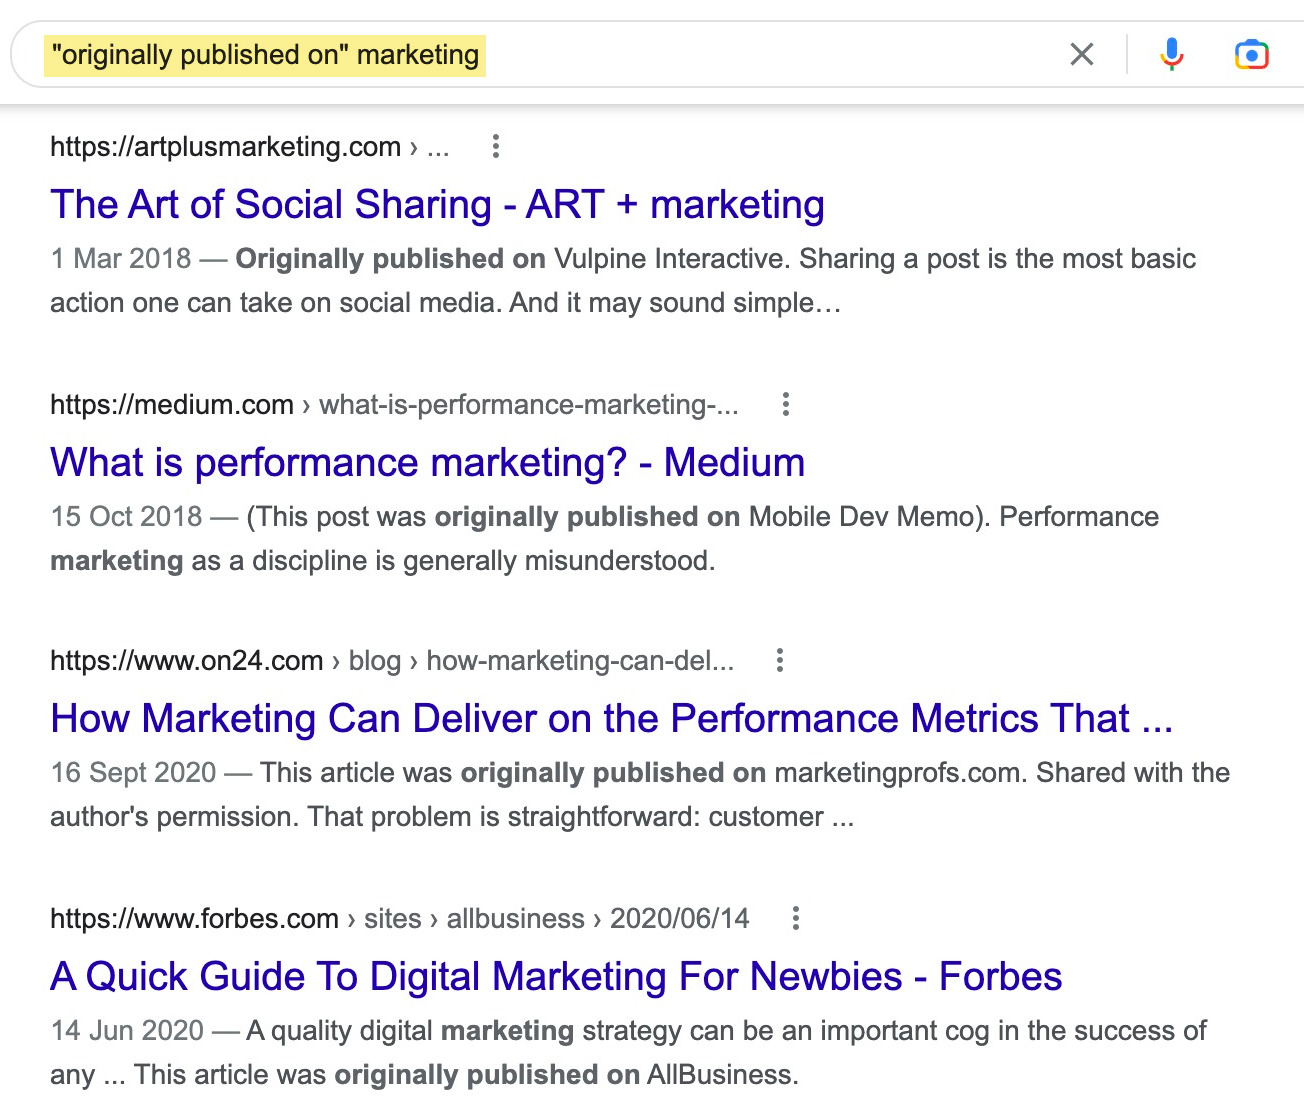Open 'How Marketing Can Deliver on the Performance Metrics' result
The height and width of the screenshot is (1119, 1304).
[611, 719]
